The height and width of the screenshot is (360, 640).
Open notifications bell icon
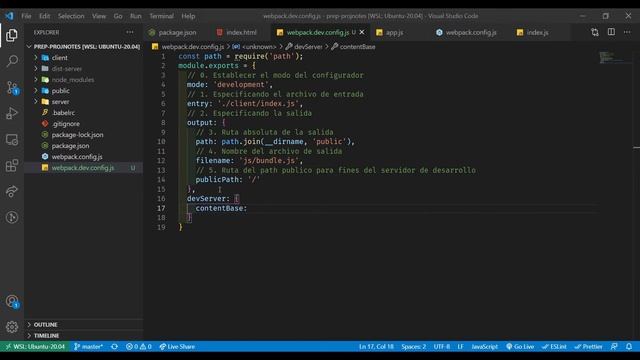pos(629,347)
